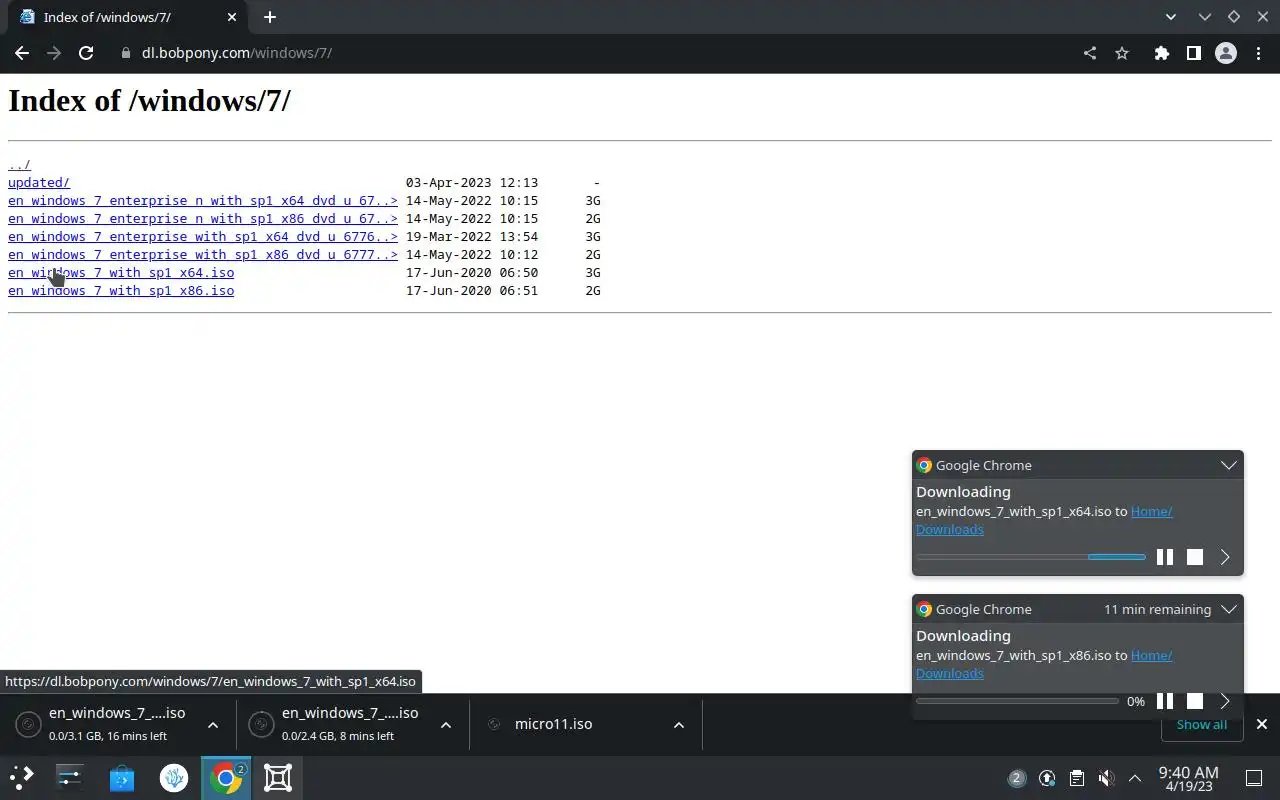The image size is (1280, 800).
Task: Click x86.iso notification progress bar
Action: 1017,701
